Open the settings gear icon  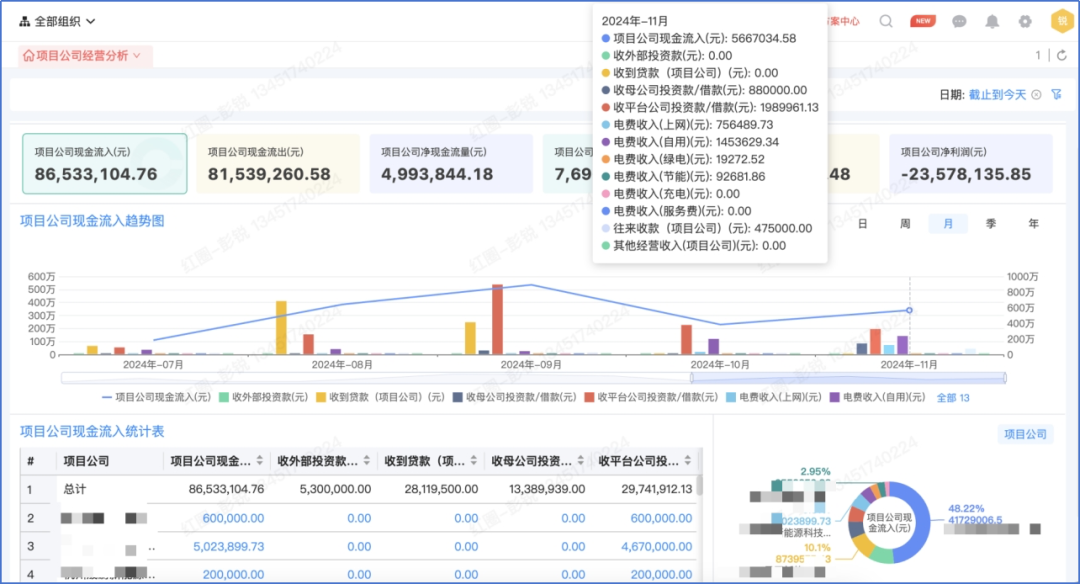1025,21
